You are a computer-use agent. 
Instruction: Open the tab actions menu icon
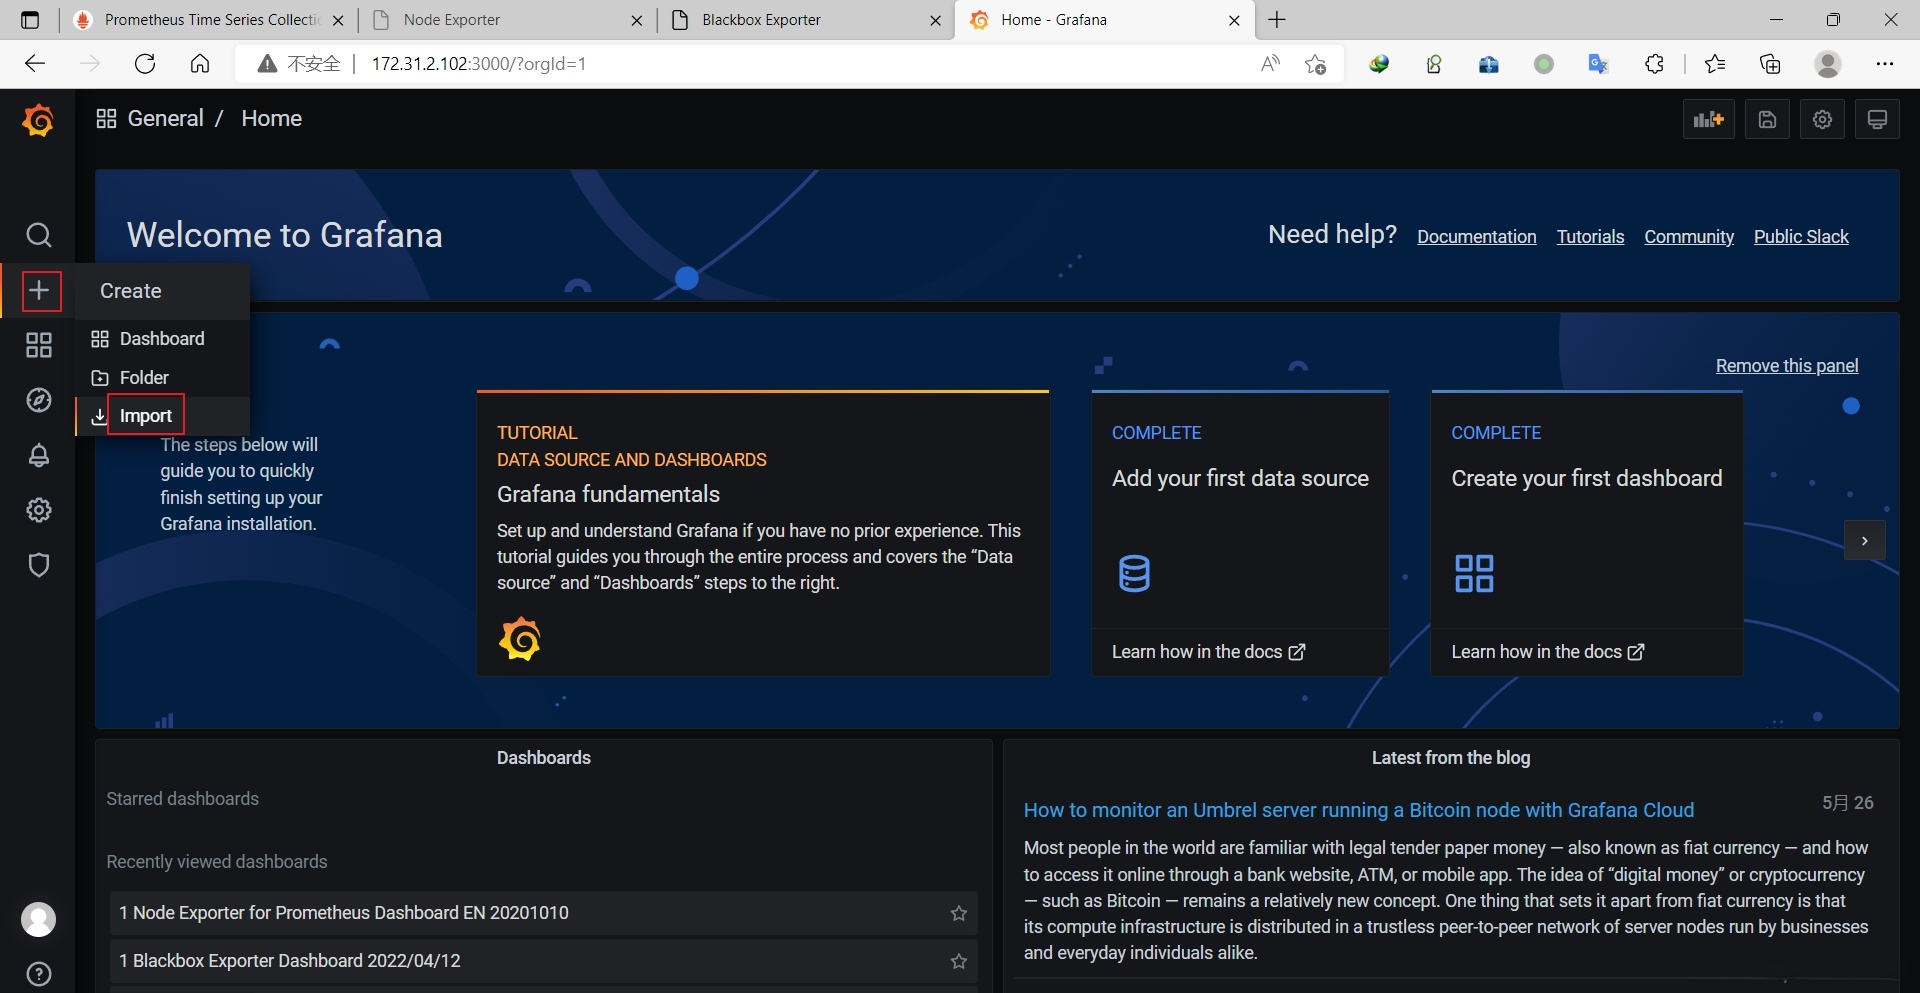[30, 20]
